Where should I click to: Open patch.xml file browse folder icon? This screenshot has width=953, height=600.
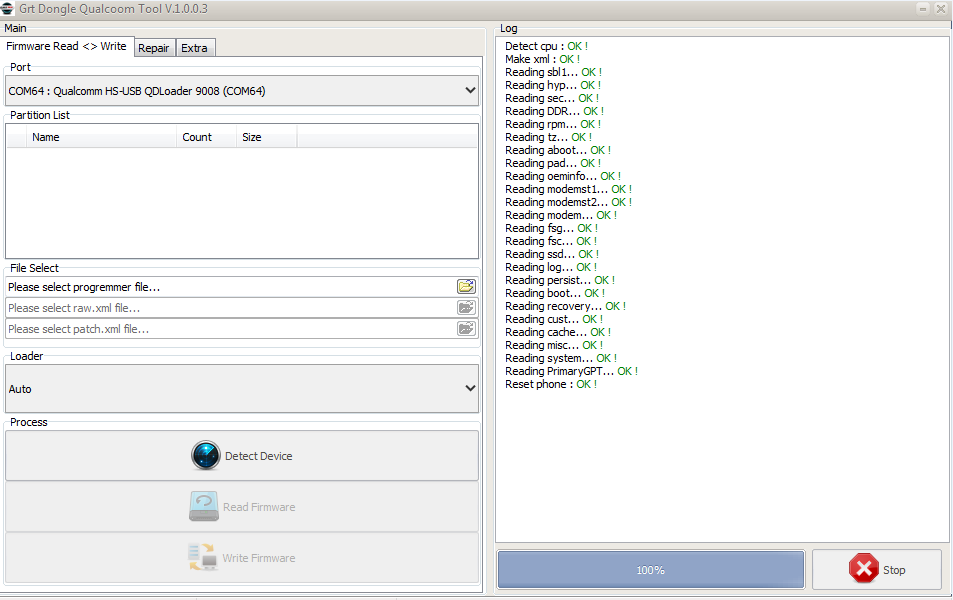tap(466, 329)
